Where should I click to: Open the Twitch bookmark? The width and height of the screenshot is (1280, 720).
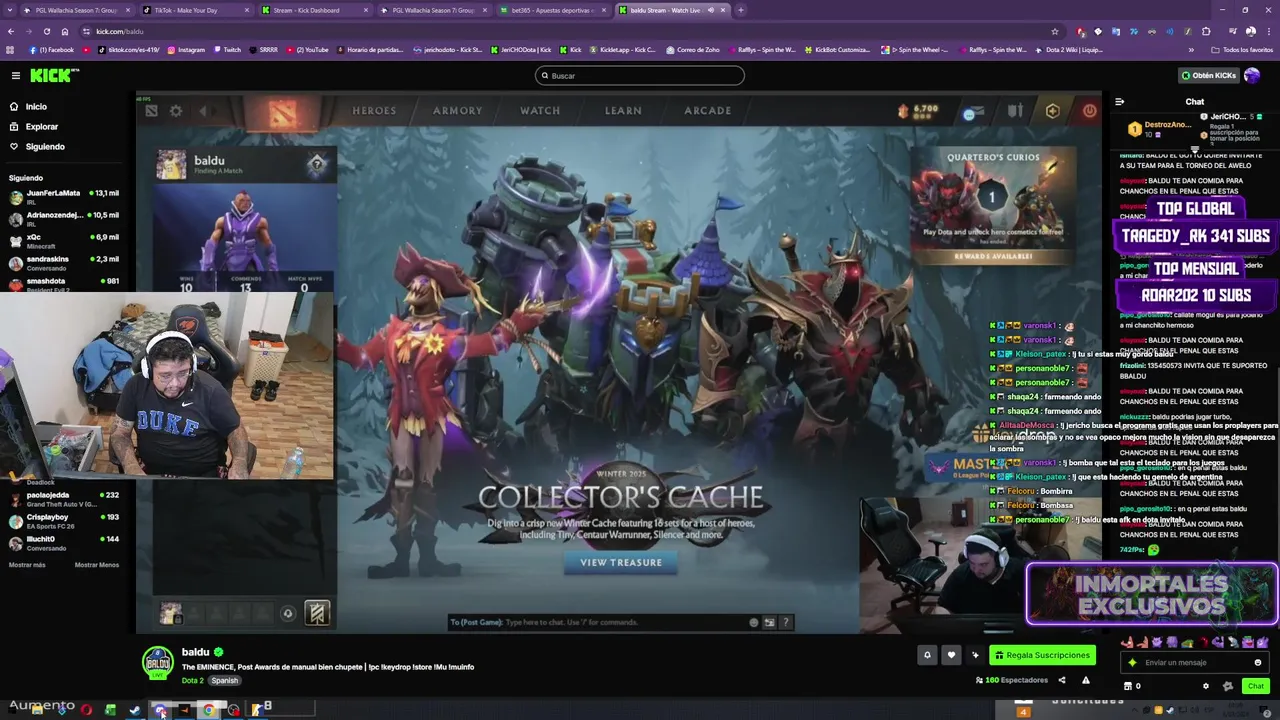pyautogui.click(x=227, y=49)
